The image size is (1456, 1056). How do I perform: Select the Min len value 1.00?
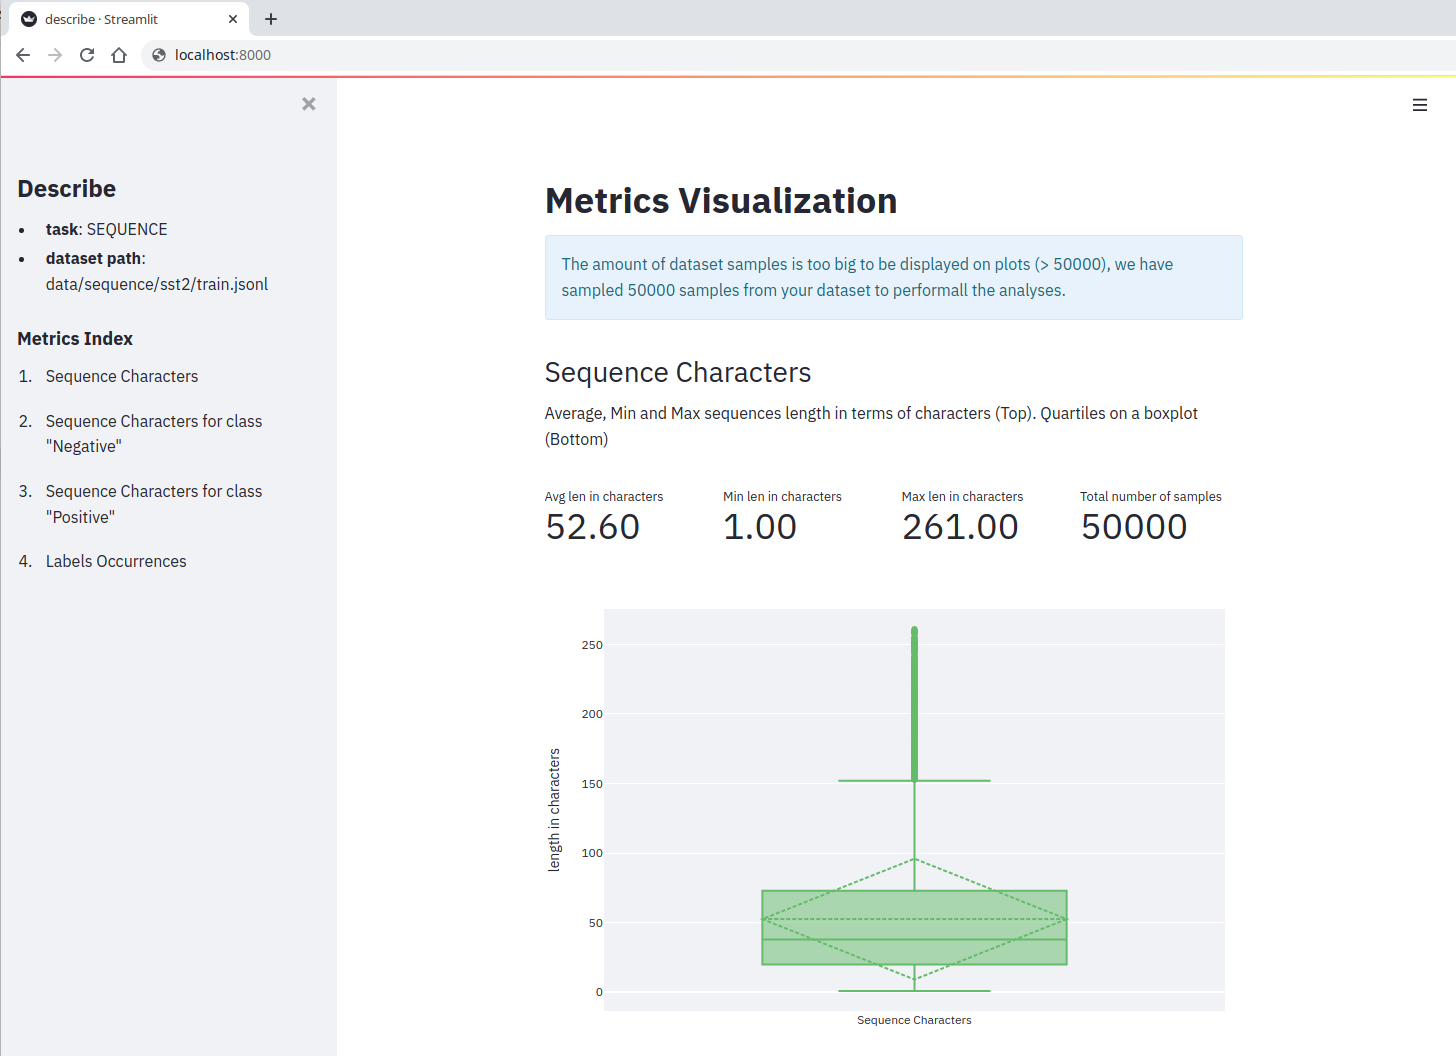tap(760, 527)
